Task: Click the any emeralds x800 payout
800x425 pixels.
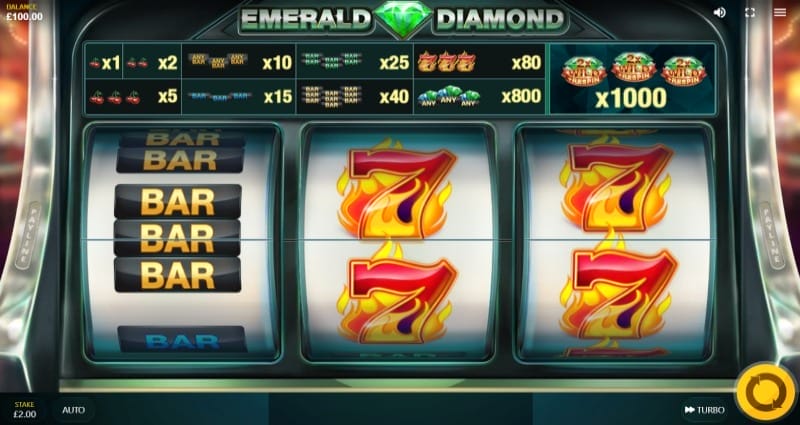Action: (479, 96)
